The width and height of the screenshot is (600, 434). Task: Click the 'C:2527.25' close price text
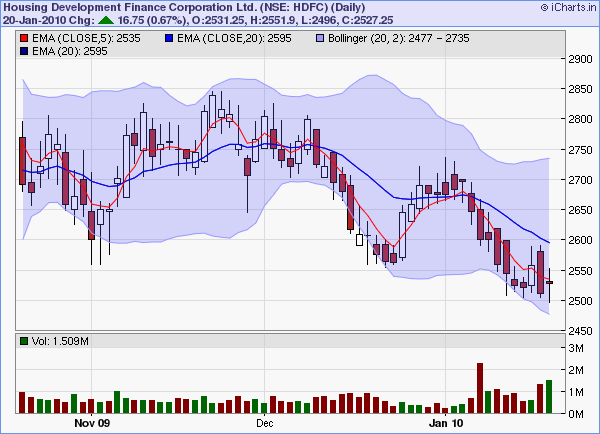point(368,20)
